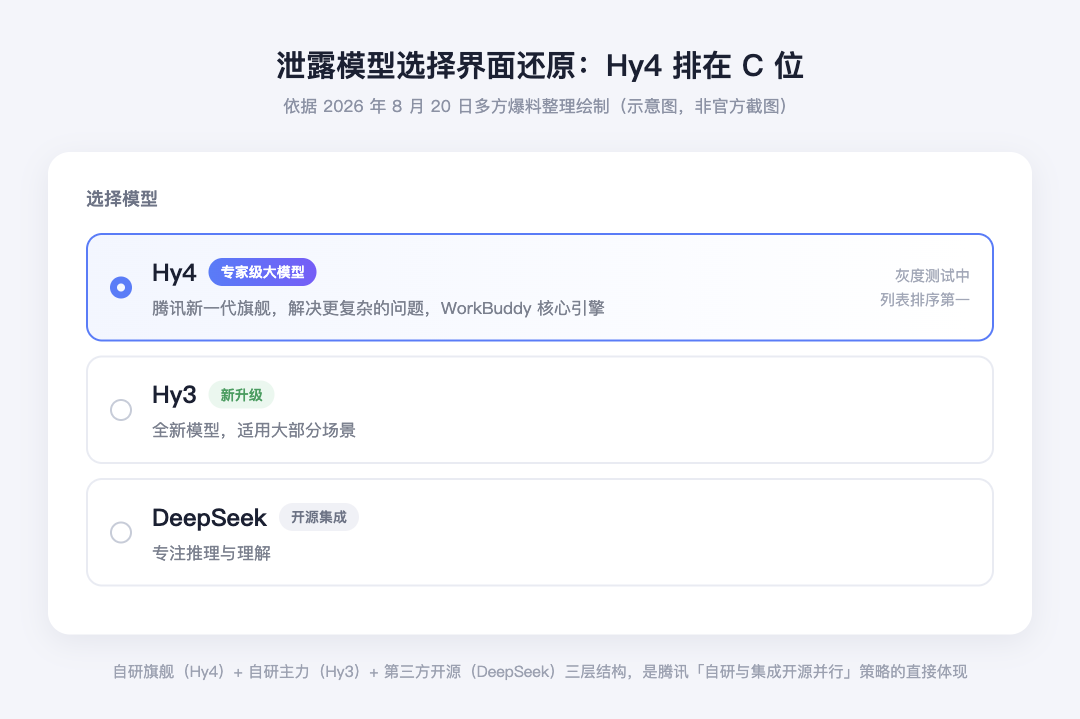Click the 开源集成 badge next to DeepSeek

[319, 517]
